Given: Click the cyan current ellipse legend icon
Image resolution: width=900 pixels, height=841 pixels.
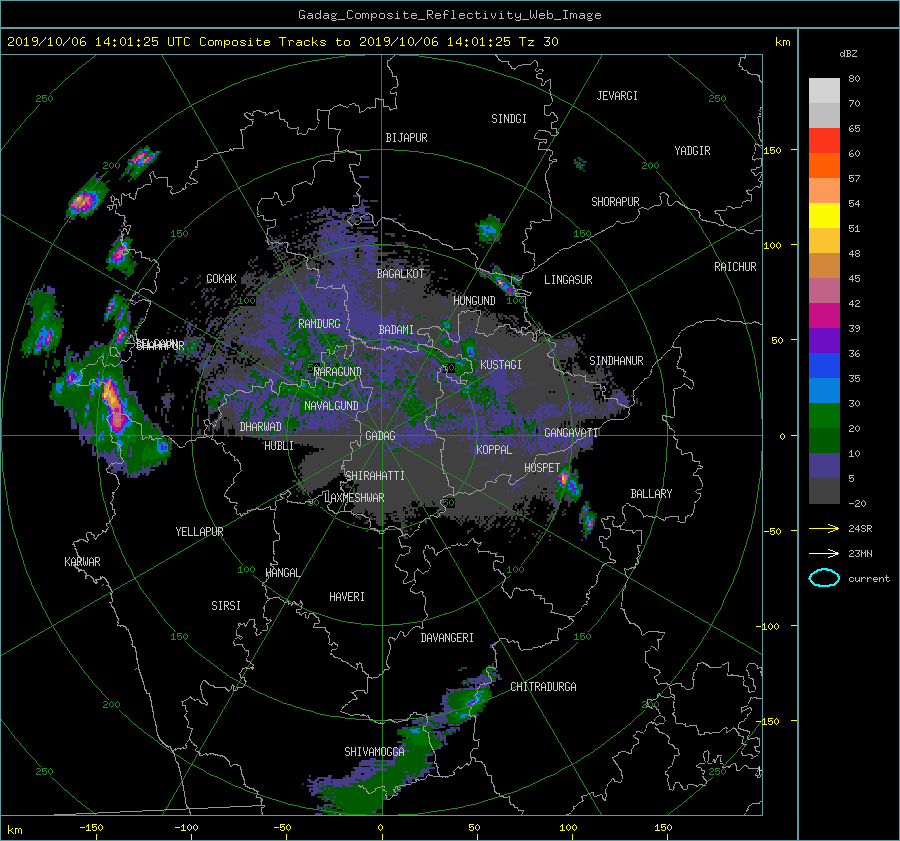Looking at the screenshot, I should [824, 578].
